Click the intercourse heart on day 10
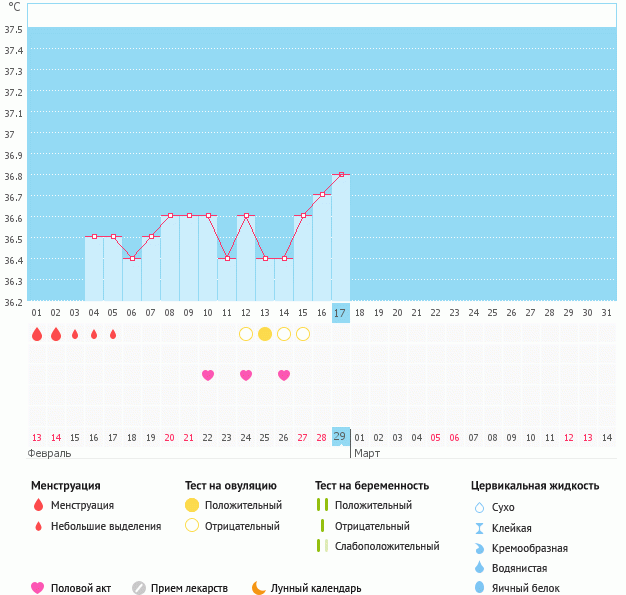626x595 pixels. click(x=208, y=375)
